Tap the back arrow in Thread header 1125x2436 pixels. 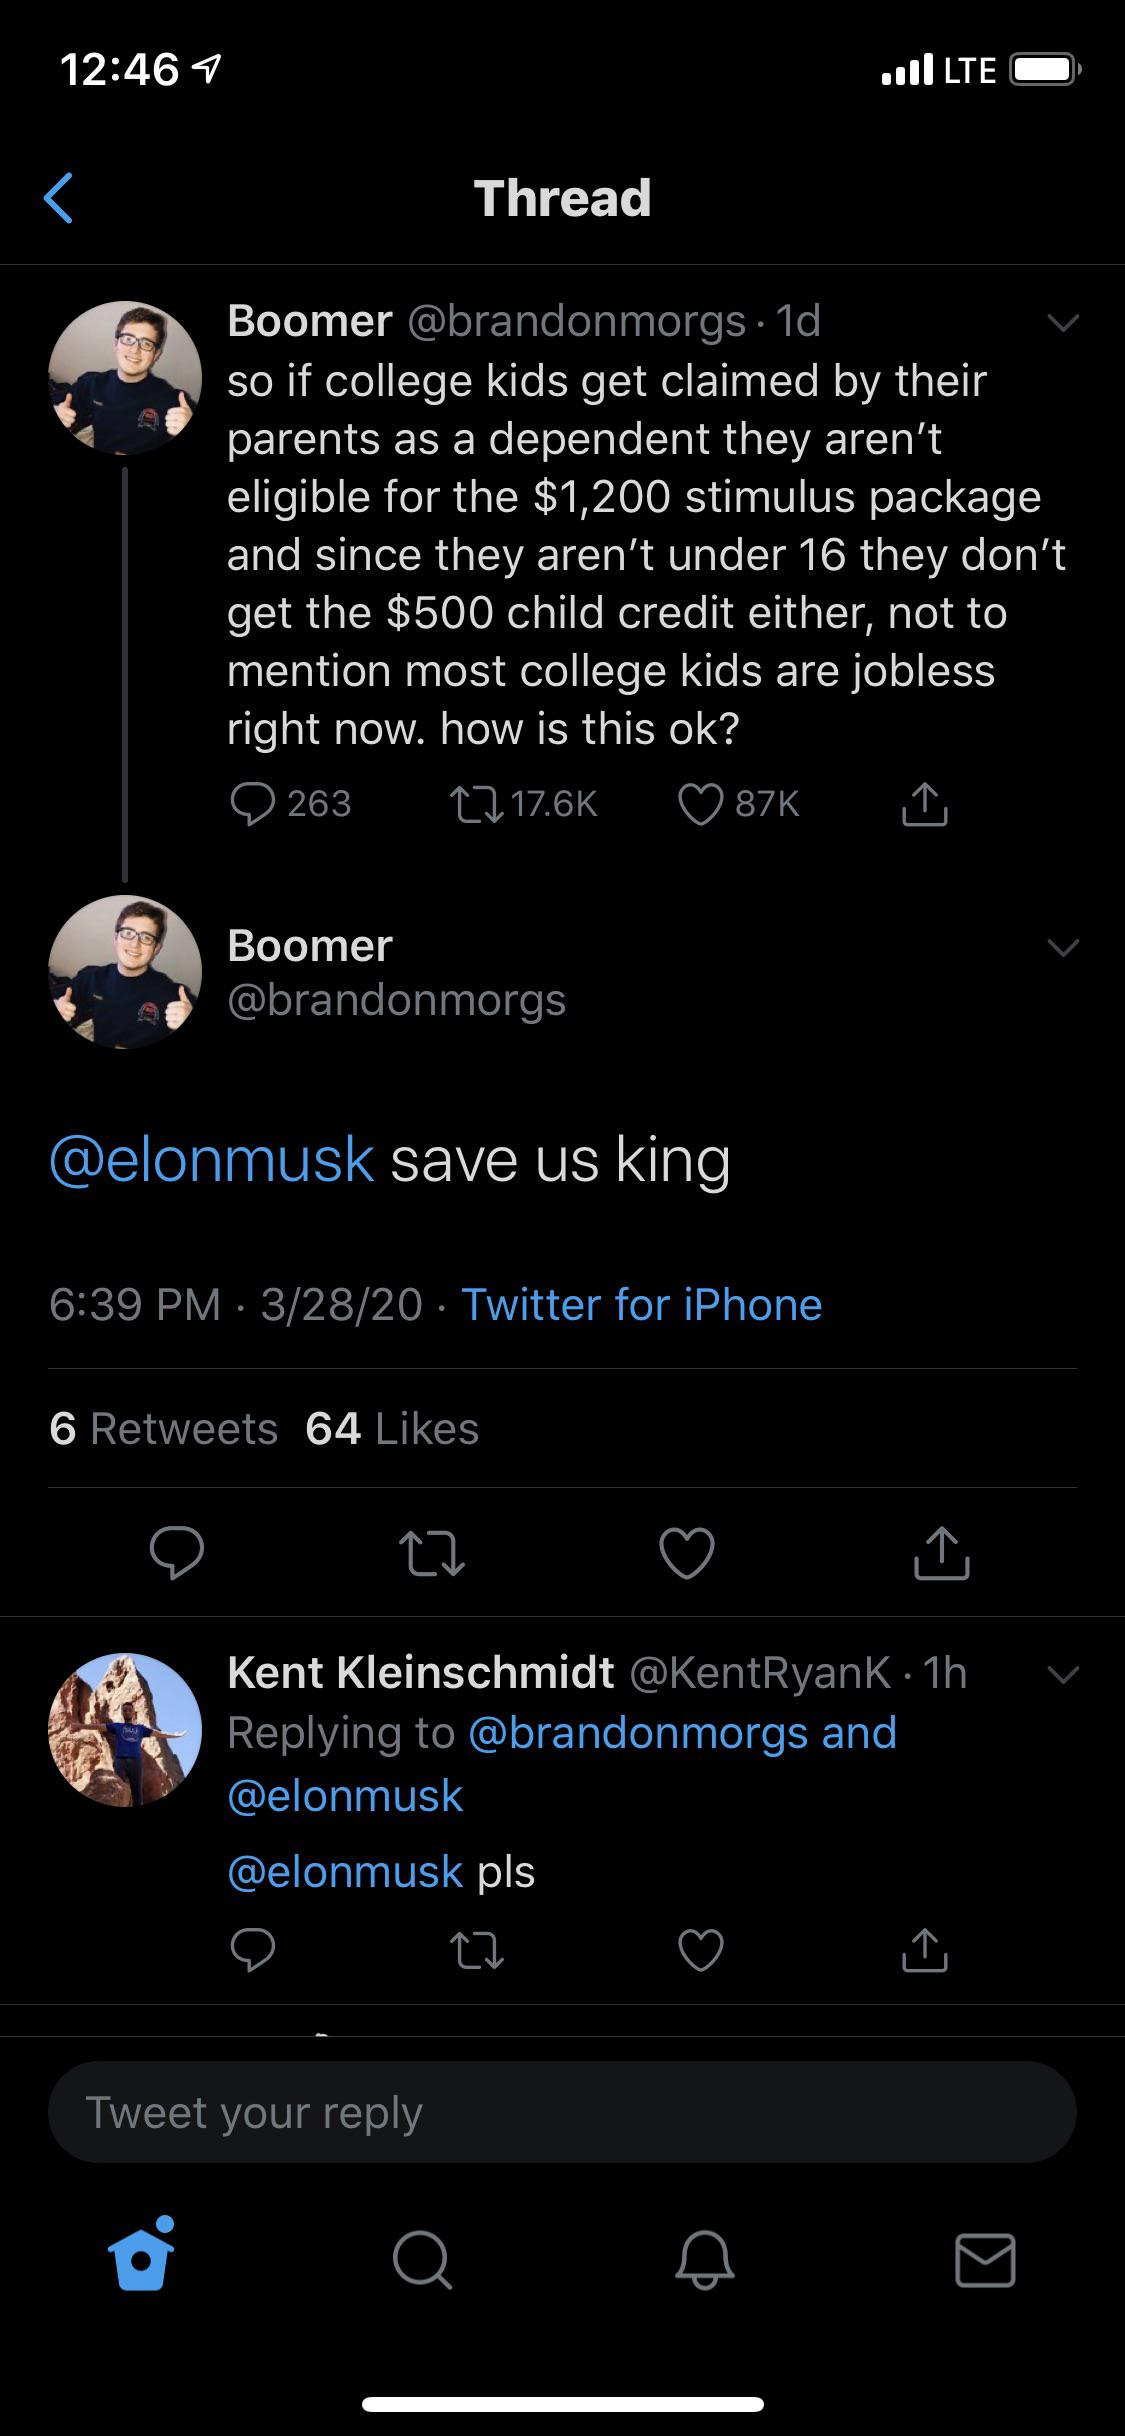pos(59,198)
